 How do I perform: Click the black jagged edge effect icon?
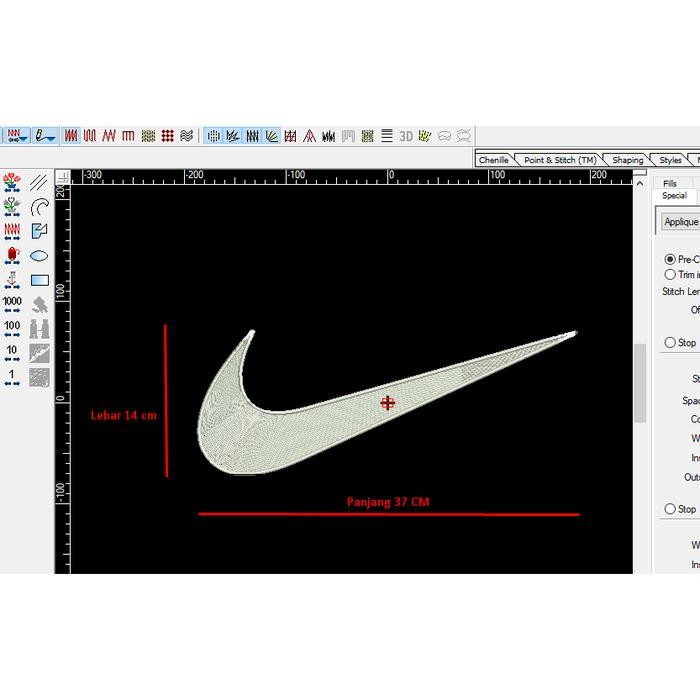click(329, 136)
